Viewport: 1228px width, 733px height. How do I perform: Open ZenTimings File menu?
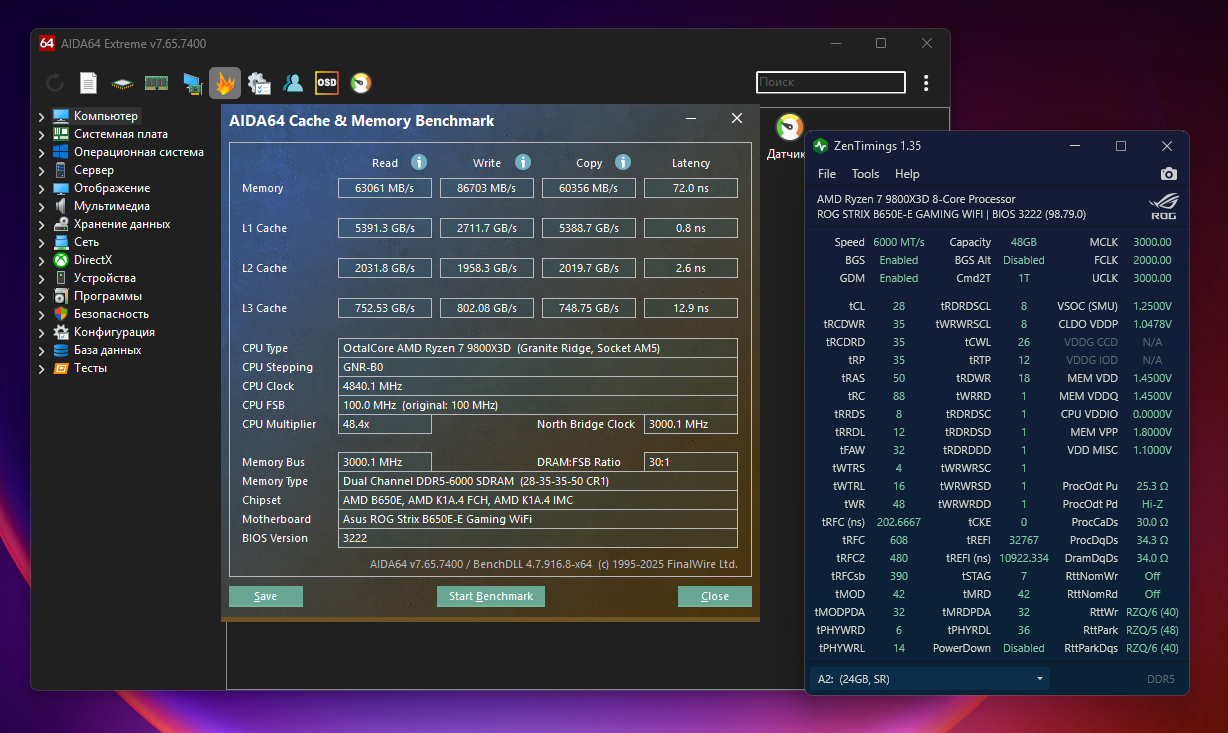827,174
